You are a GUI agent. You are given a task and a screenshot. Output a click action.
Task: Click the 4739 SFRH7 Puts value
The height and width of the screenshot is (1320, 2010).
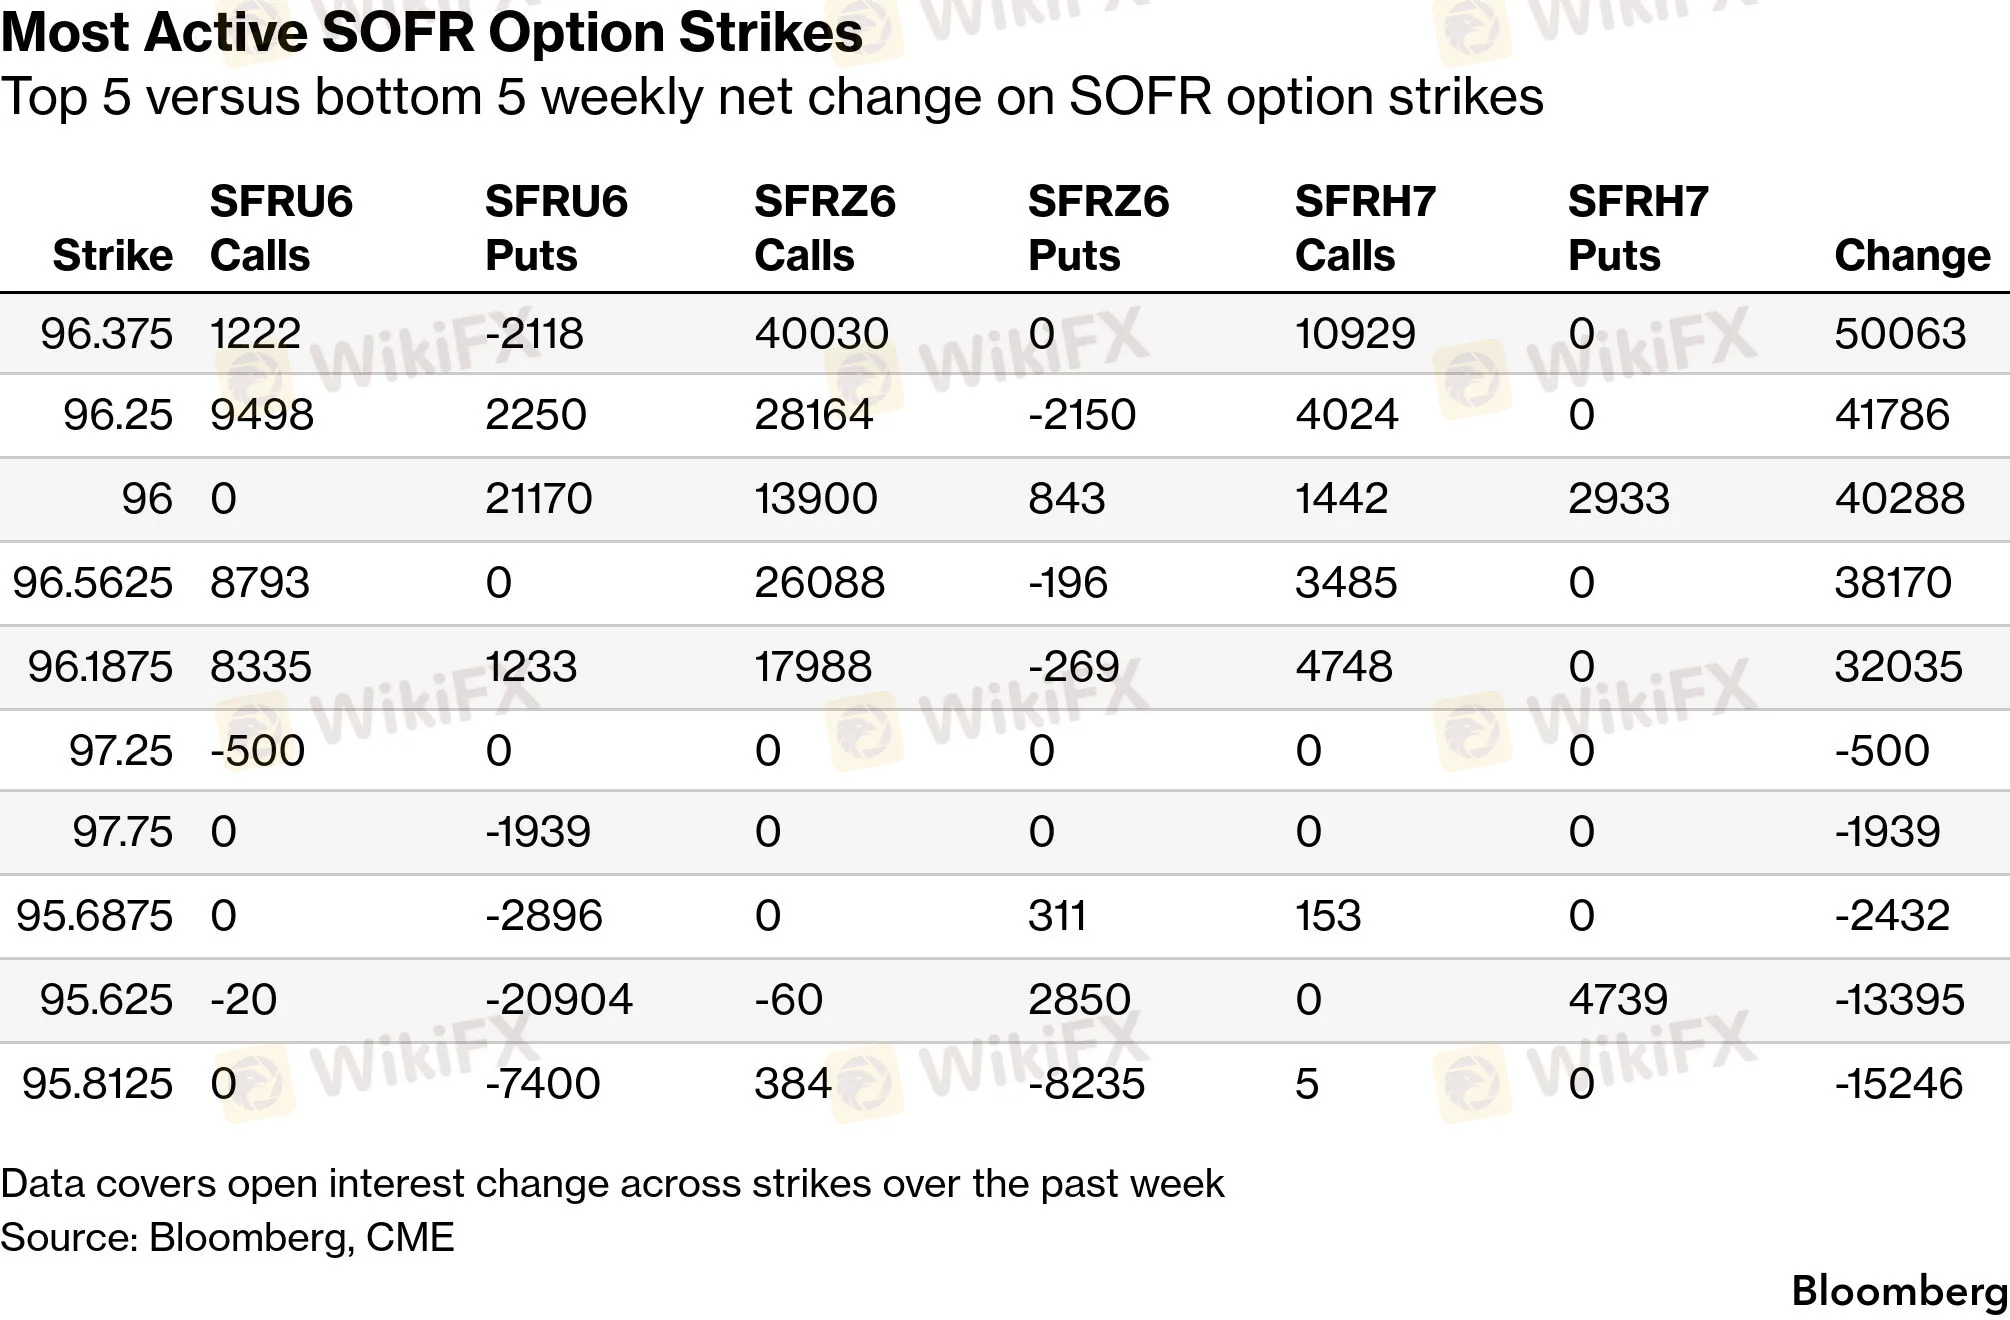[1618, 999]
